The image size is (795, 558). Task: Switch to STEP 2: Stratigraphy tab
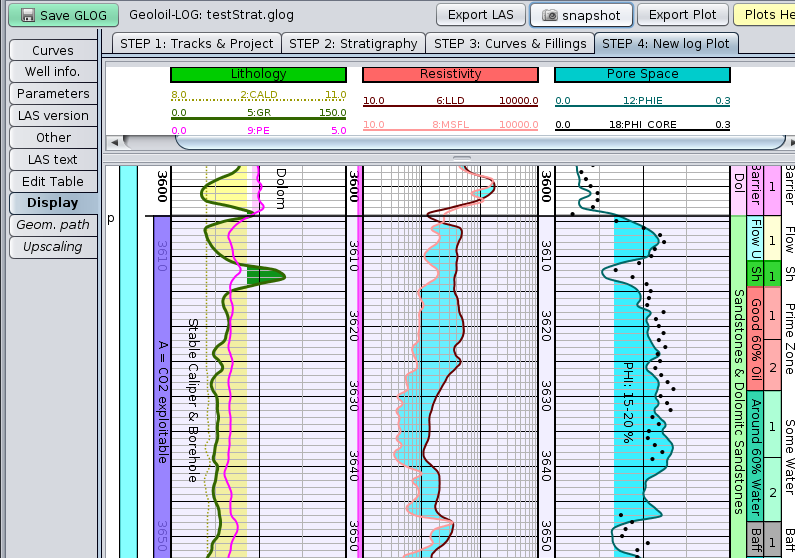click(x=353, y=44)
